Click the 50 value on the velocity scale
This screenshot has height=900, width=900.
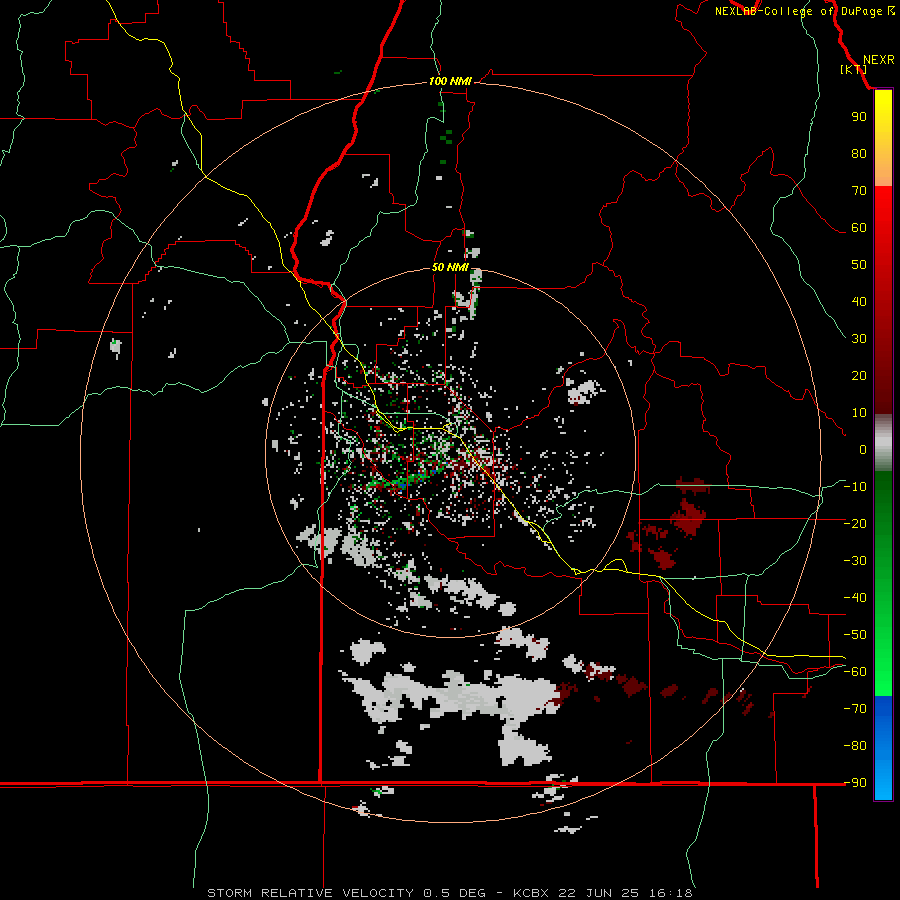tap(859, 265)
